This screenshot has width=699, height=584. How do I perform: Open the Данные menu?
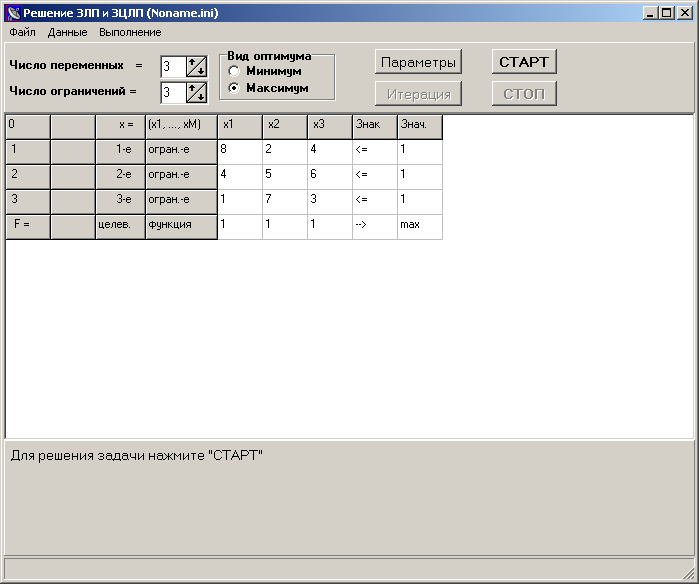68,33
